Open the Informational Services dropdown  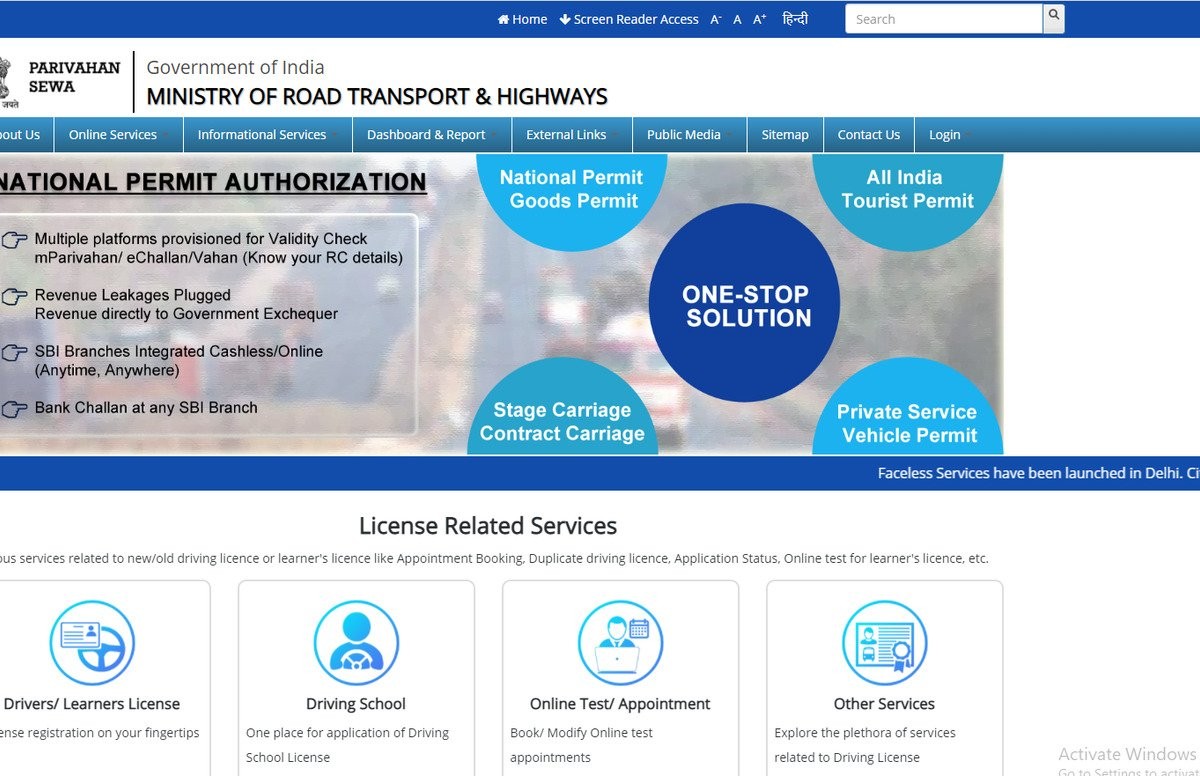click(x=262, y=135)
